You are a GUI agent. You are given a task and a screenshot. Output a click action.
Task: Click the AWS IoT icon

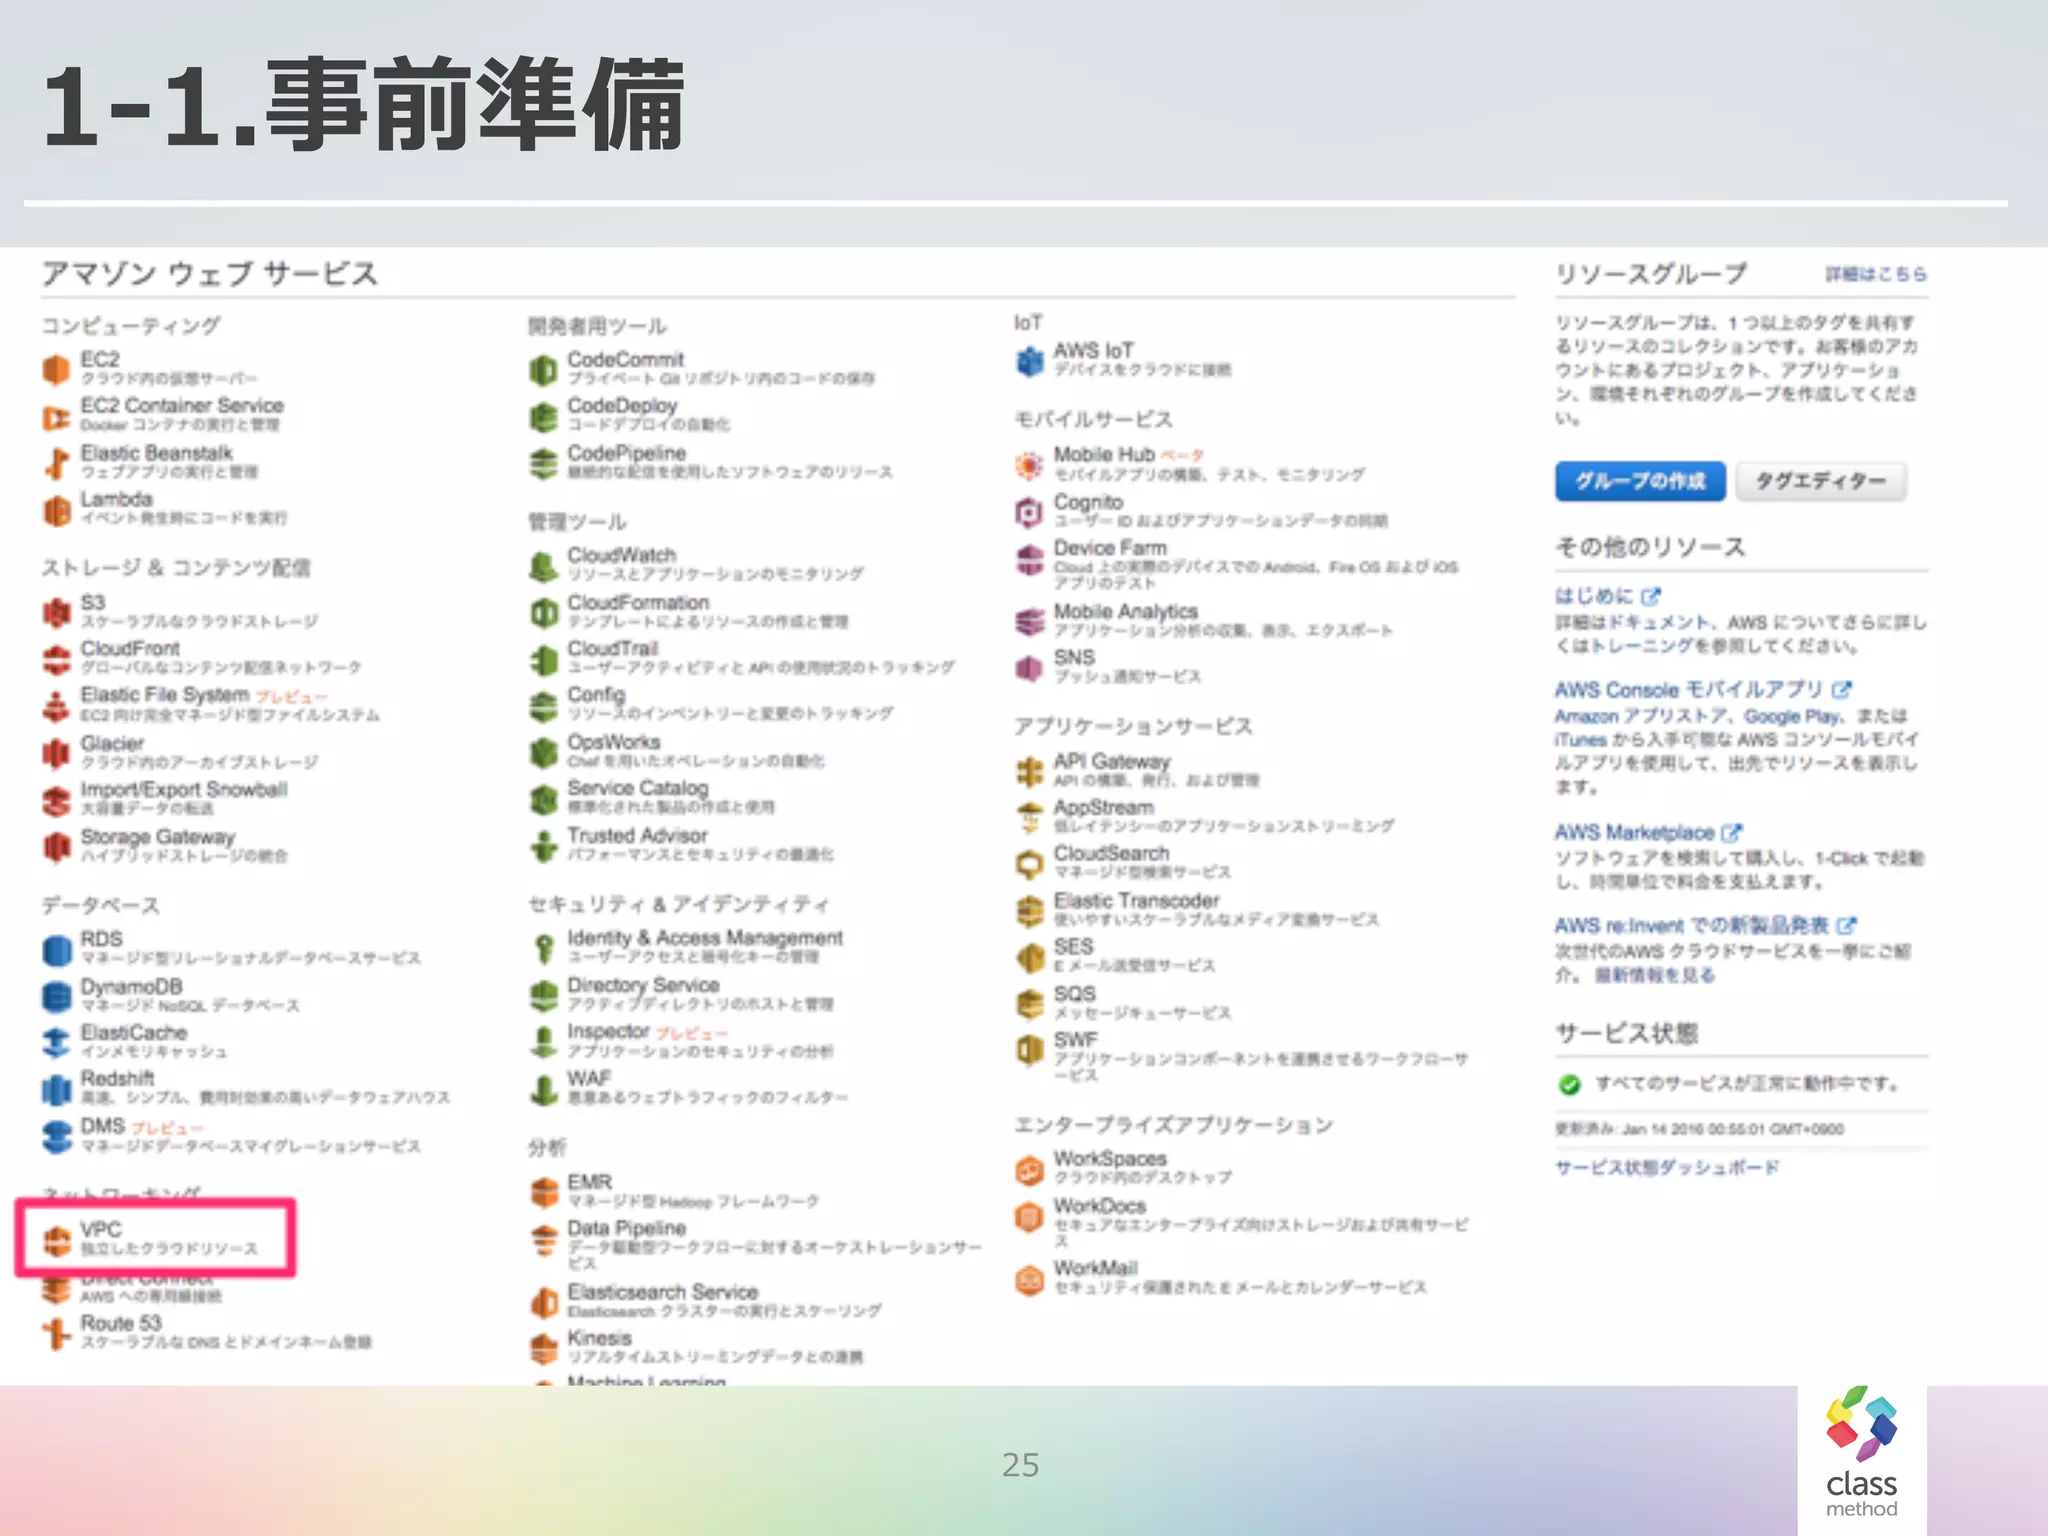tap(1029, 361)
